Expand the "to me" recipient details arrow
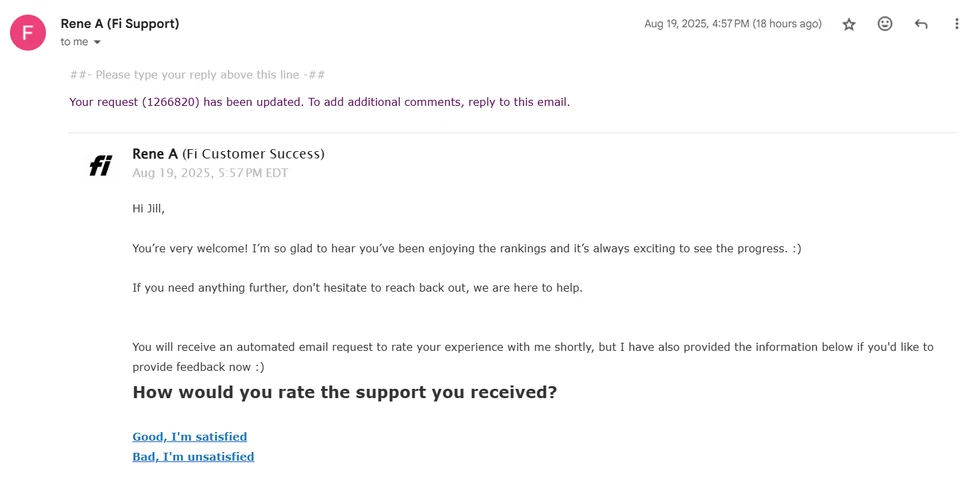Screen dimensions: 960x498 click(97, 42)
